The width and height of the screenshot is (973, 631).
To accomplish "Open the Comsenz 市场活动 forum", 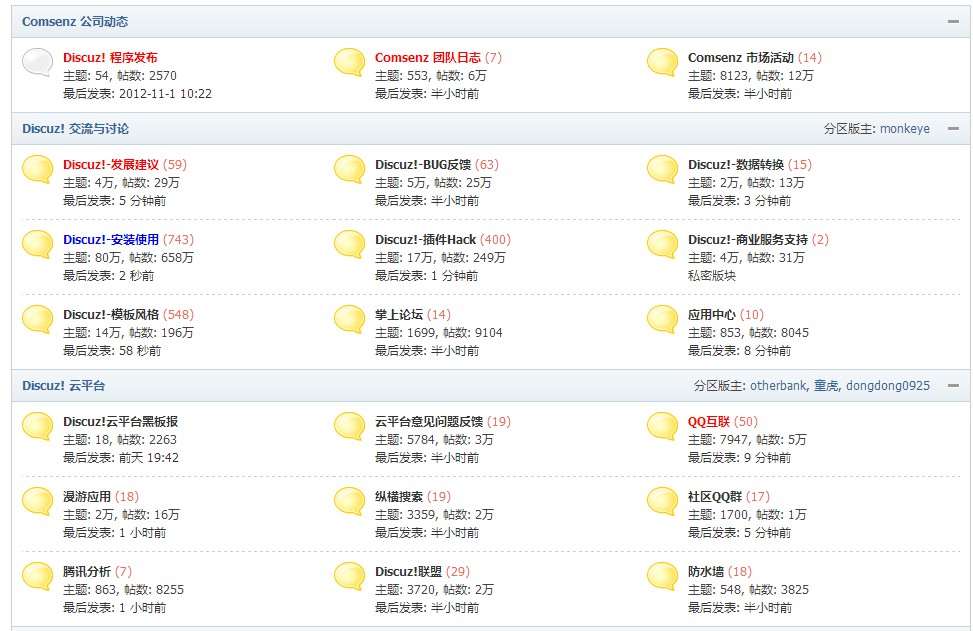I will [740, 58].
